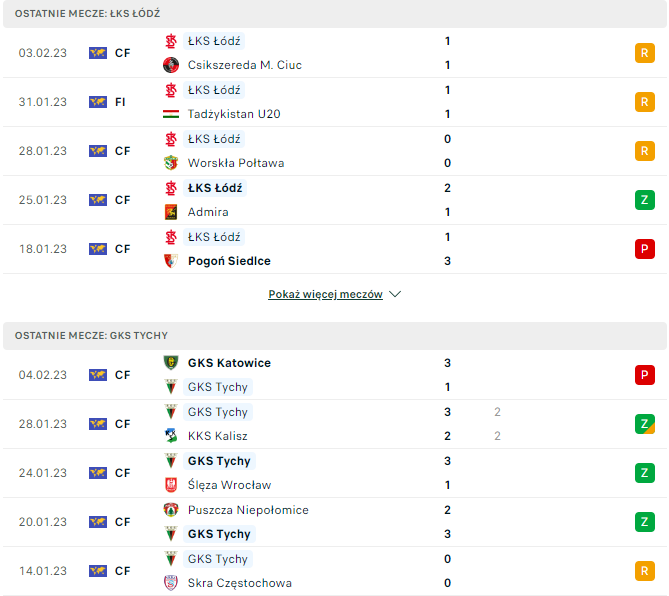Click the red 'P' badge for GKS Katowice match

click(x=645, y=375)
